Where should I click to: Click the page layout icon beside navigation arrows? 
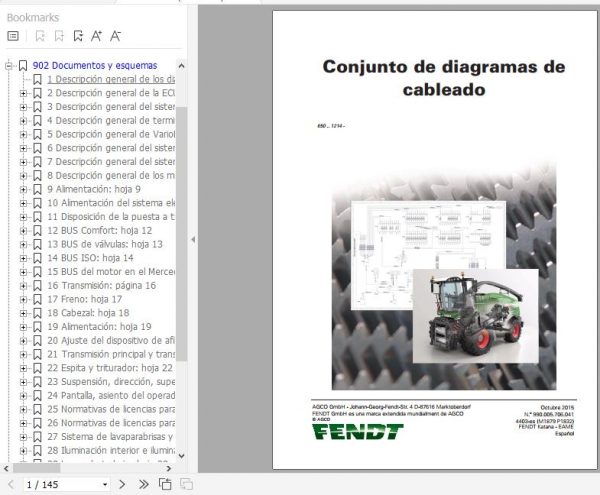point(165,484)
